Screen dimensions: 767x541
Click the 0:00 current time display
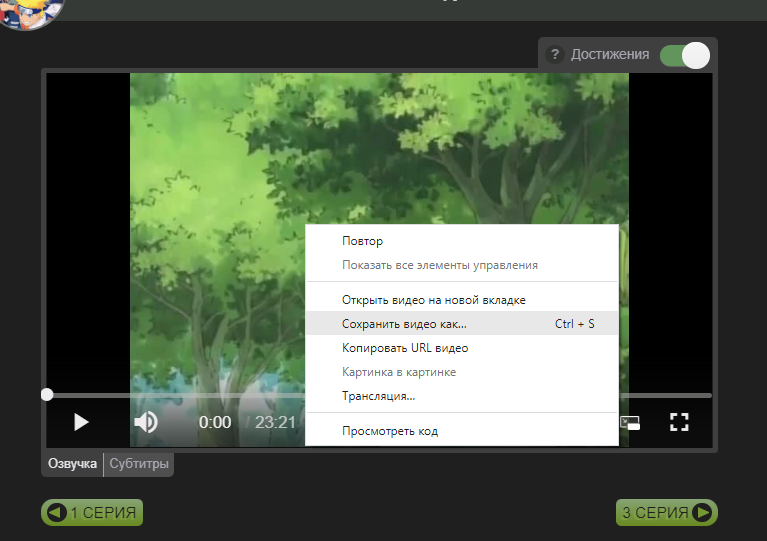pyautogui.click(x=215, y=422)
